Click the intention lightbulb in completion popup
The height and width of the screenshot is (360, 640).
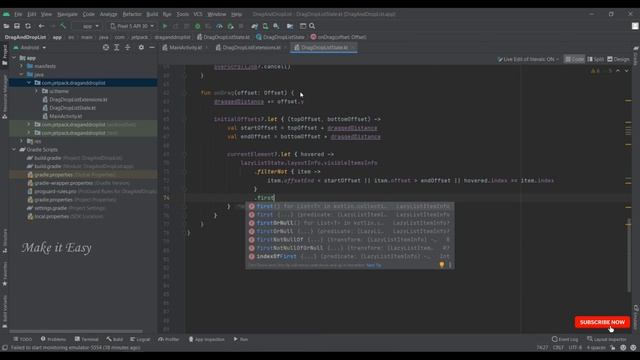(x=442, y=265)
